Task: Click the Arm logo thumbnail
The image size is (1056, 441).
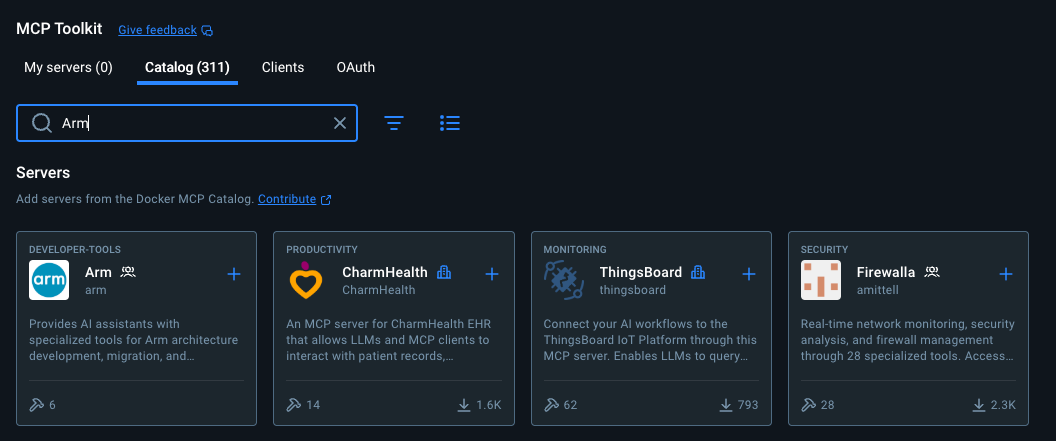Action: (x=49, y=280)
